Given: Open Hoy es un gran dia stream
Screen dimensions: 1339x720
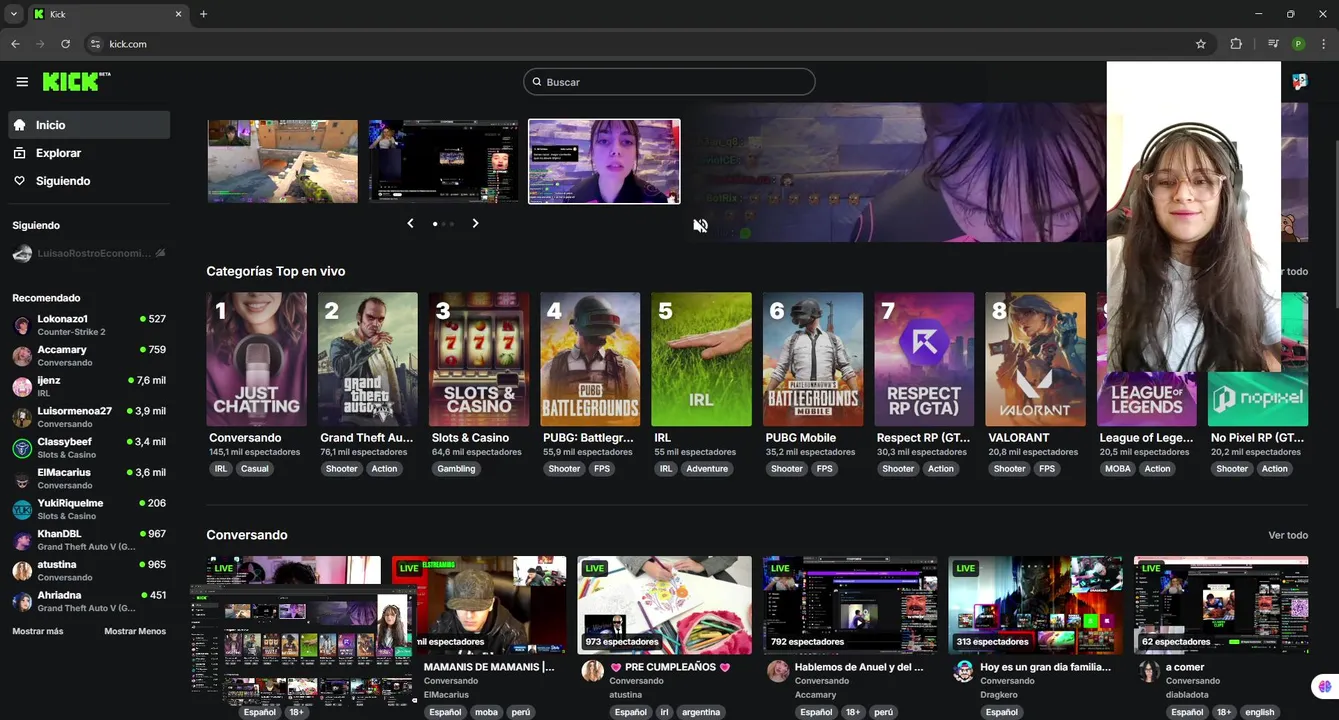Looking at the screenshot, I should point(1035,604).
